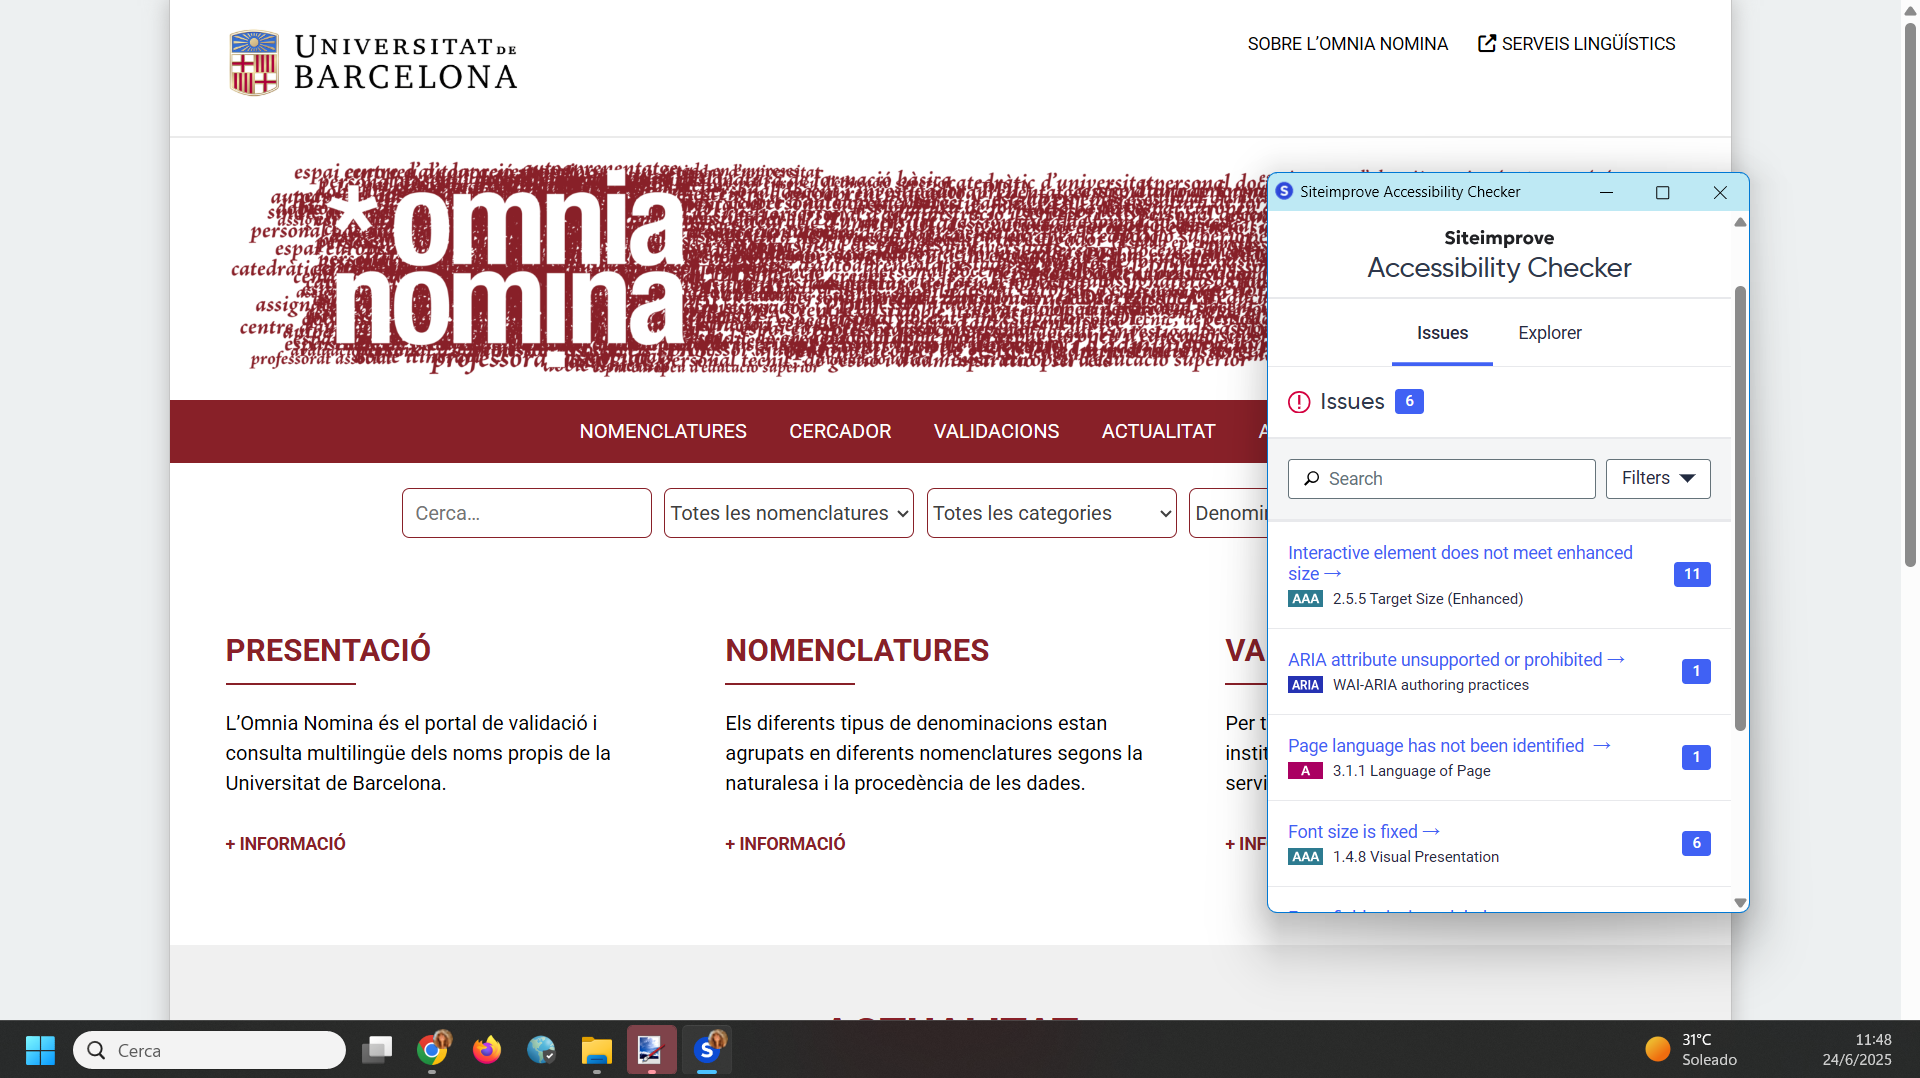Open the NOMENCLATURES navigation item

pyautogui.click(x=663, y=431)
